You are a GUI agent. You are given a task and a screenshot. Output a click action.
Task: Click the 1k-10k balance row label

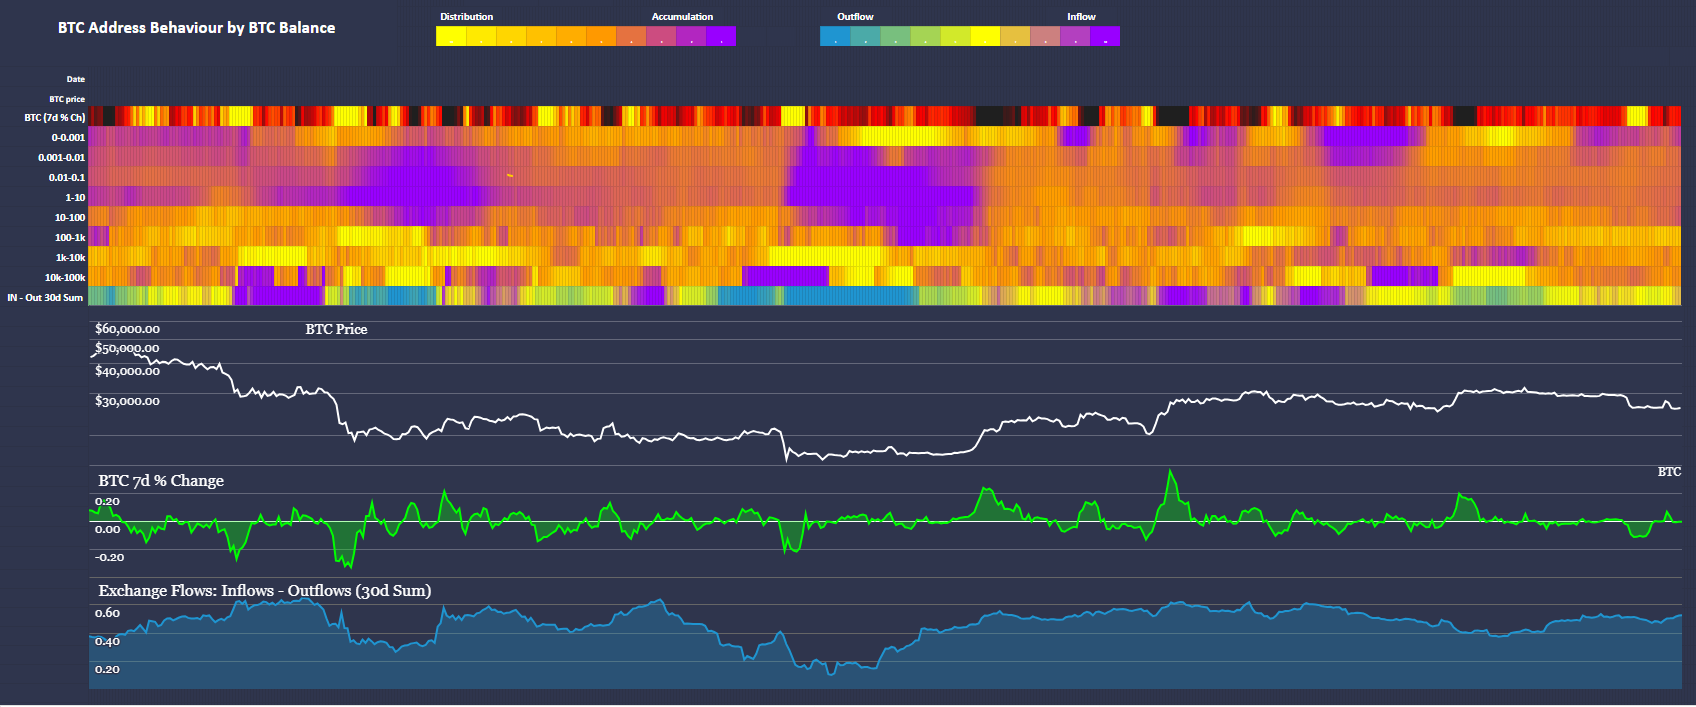click(x=70, y=258)
